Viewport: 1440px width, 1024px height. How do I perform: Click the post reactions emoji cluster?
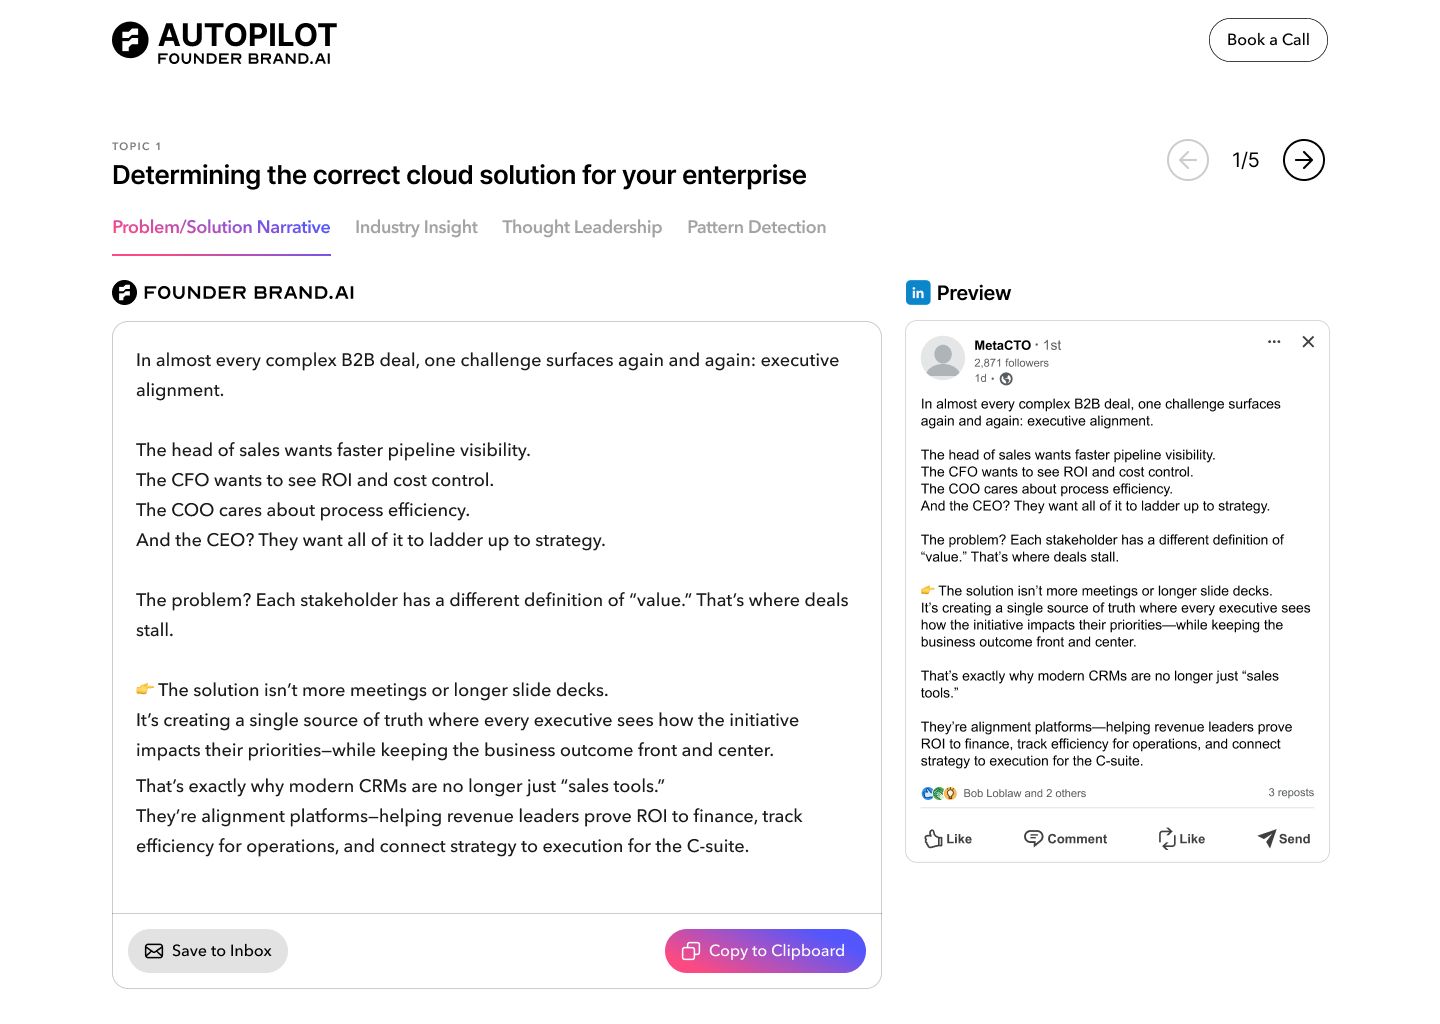(x=938, y=793)
